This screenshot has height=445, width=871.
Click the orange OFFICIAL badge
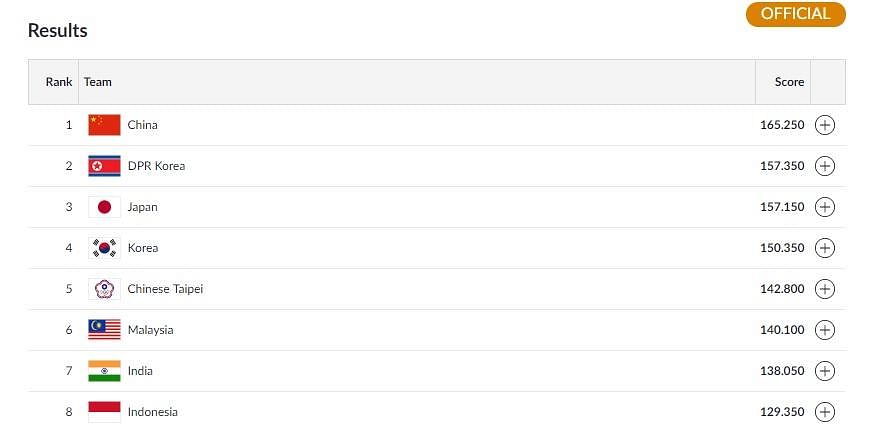tap(795, 14)
